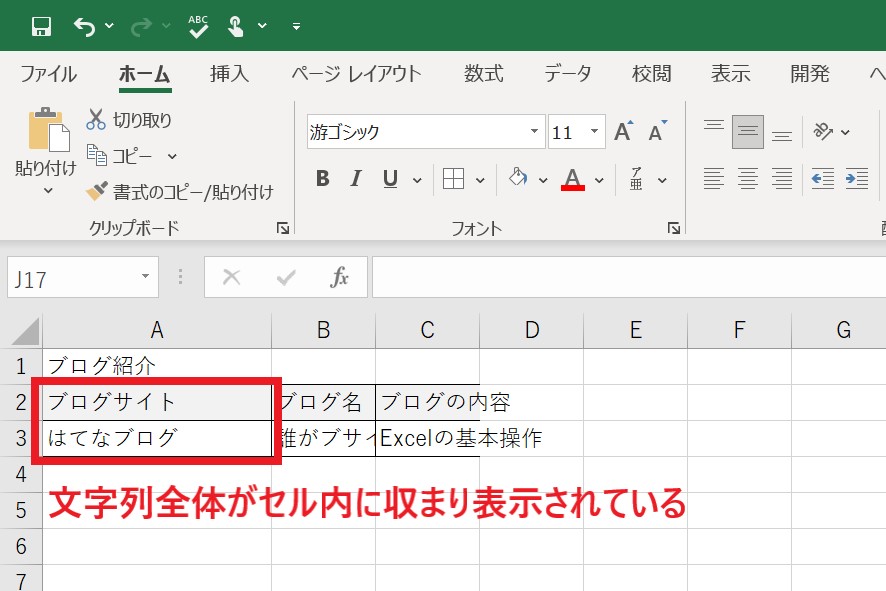The image size is (886, 591).
Task: Run the ABC spell check
Action: click(198, 26)
